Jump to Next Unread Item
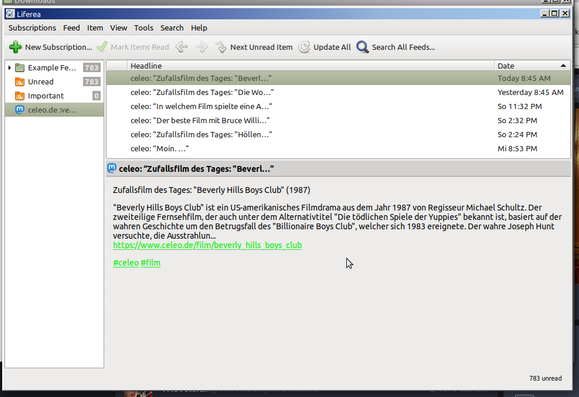The image size is (579, 397). pyautogui.click(x=254, y=47)
